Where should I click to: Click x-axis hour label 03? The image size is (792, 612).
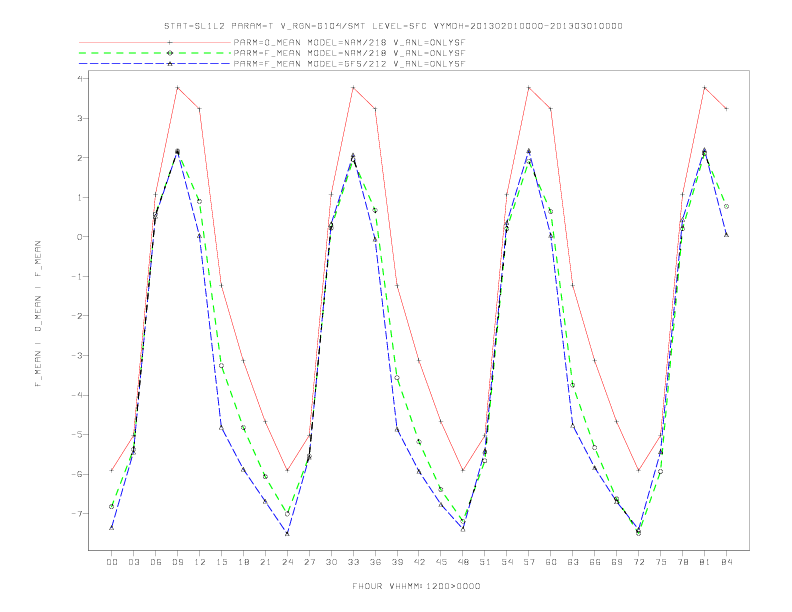(133, 562)
